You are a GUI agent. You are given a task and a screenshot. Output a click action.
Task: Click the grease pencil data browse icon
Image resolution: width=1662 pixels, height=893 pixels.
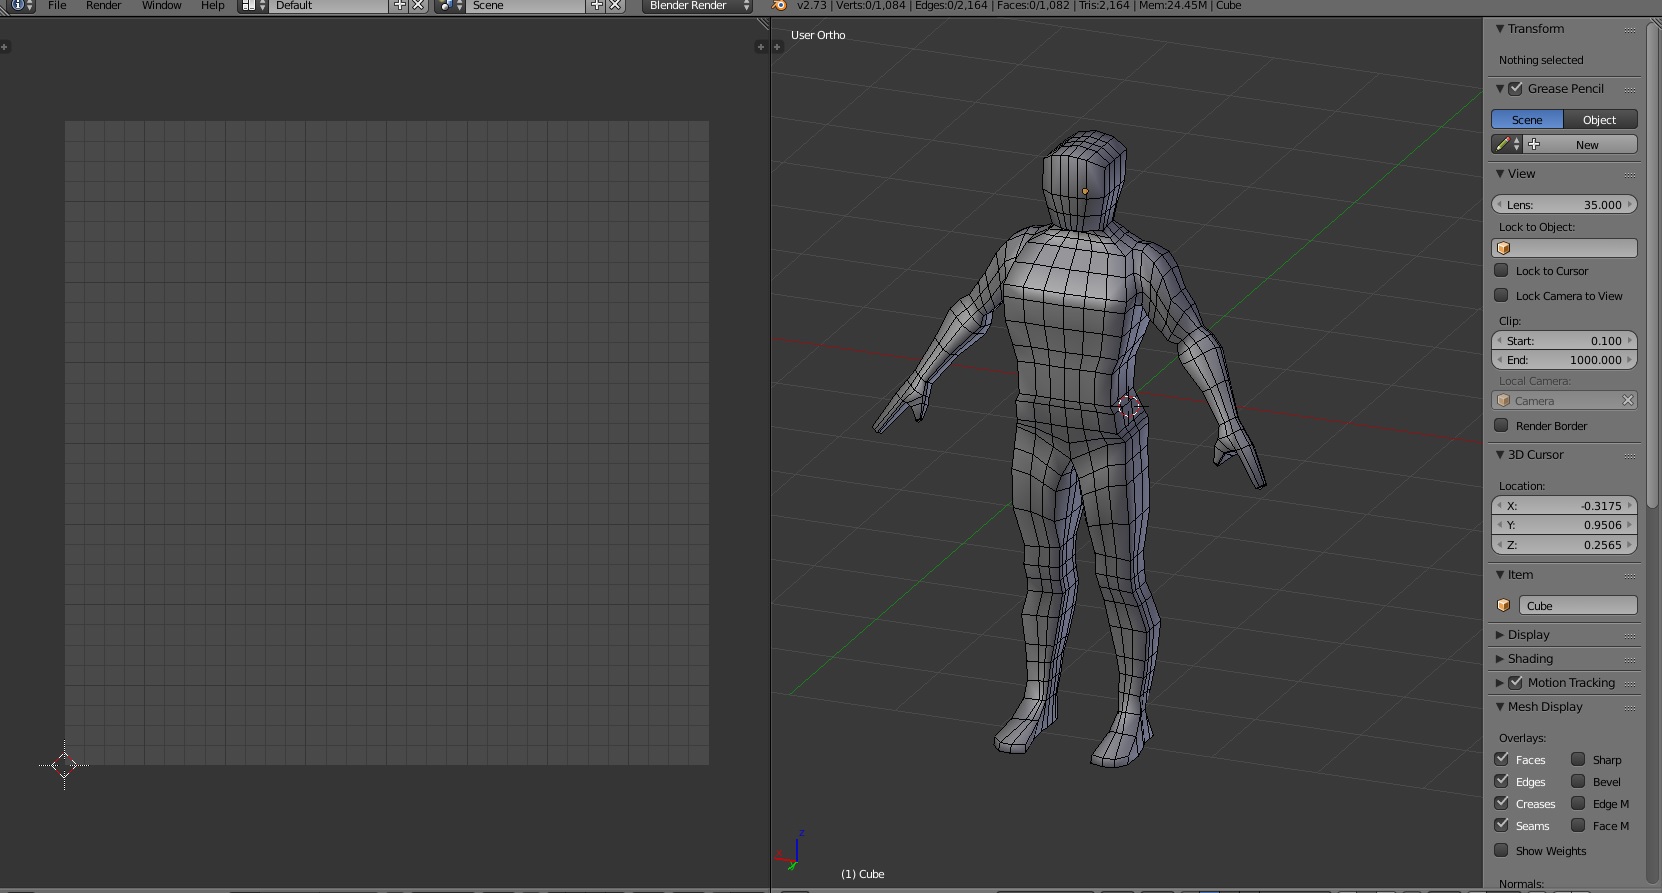click(x=1506, y=145)
